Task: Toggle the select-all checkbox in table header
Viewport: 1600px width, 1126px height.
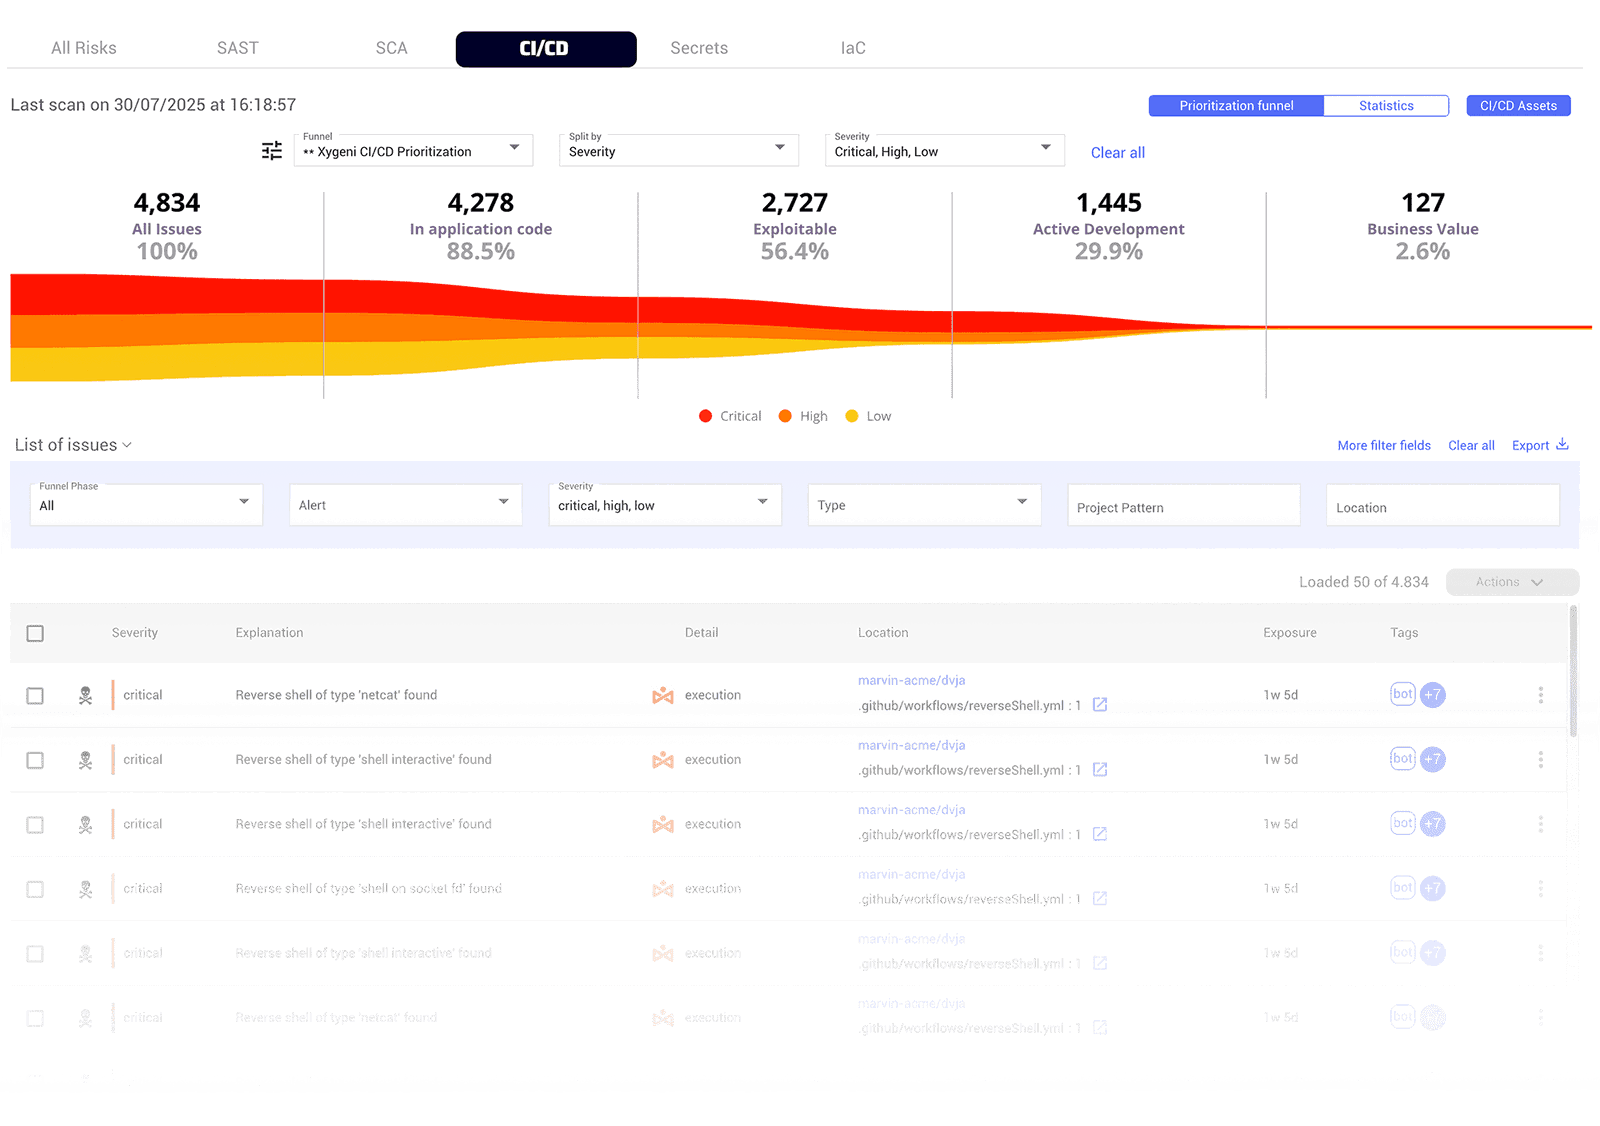Action: (35, 633)
